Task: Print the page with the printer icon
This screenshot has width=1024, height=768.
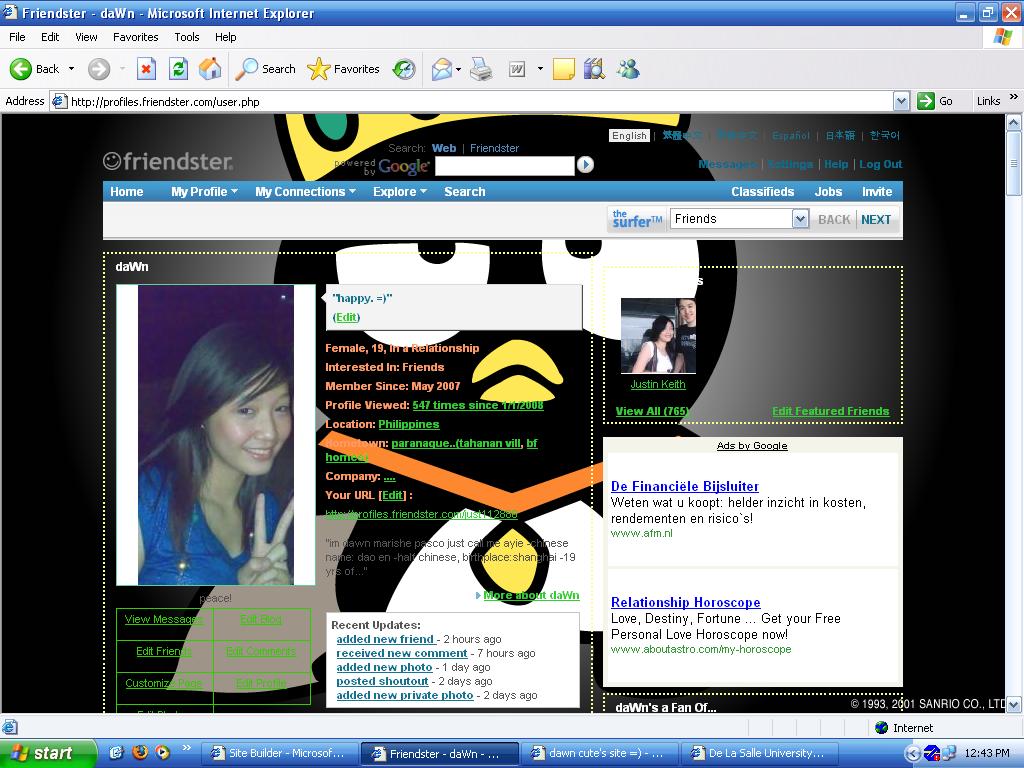Action: [x=481, y=69]
